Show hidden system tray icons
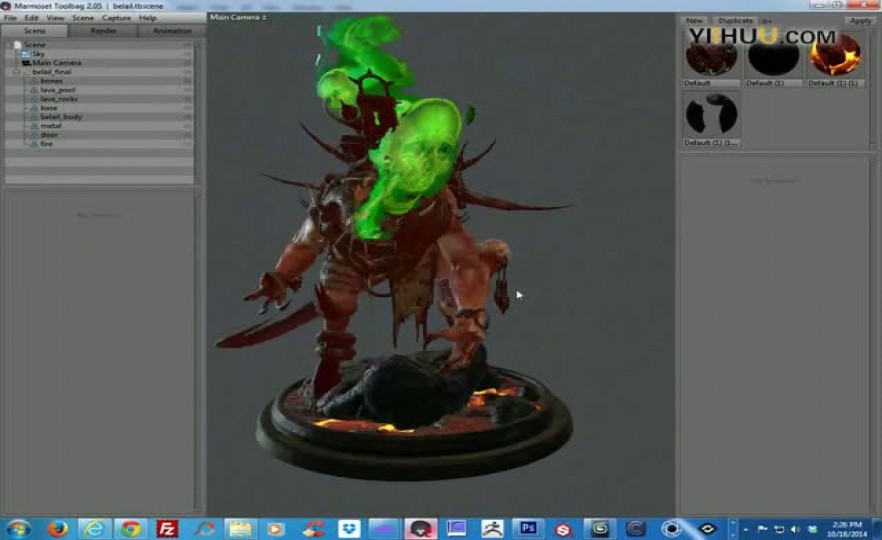This screenshot has width=882, height=540. tap(746, 529)
